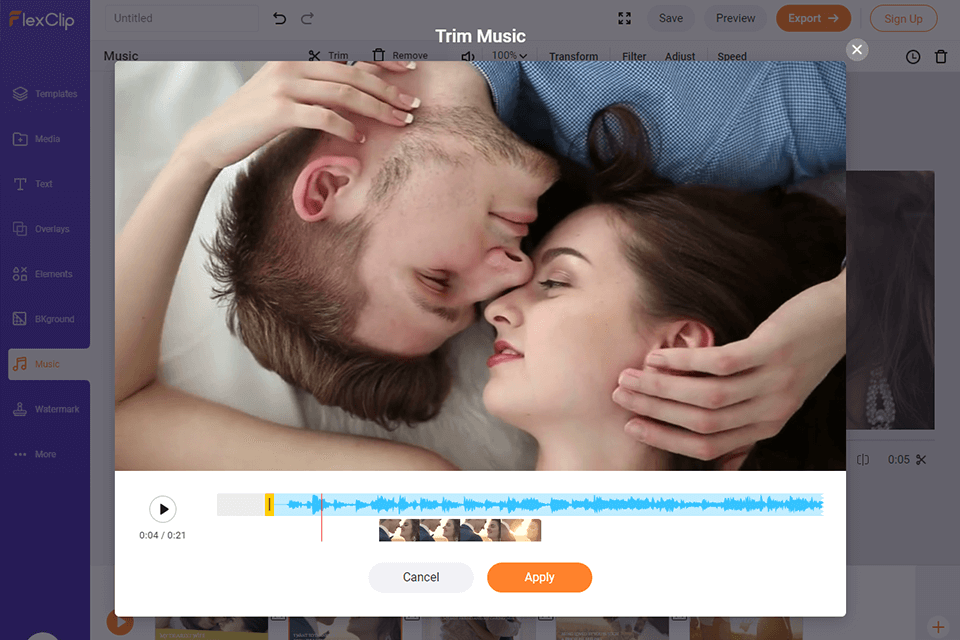Click the plus add scene icon
Viewport: 960px width, 640px height.
pos(937,627)
